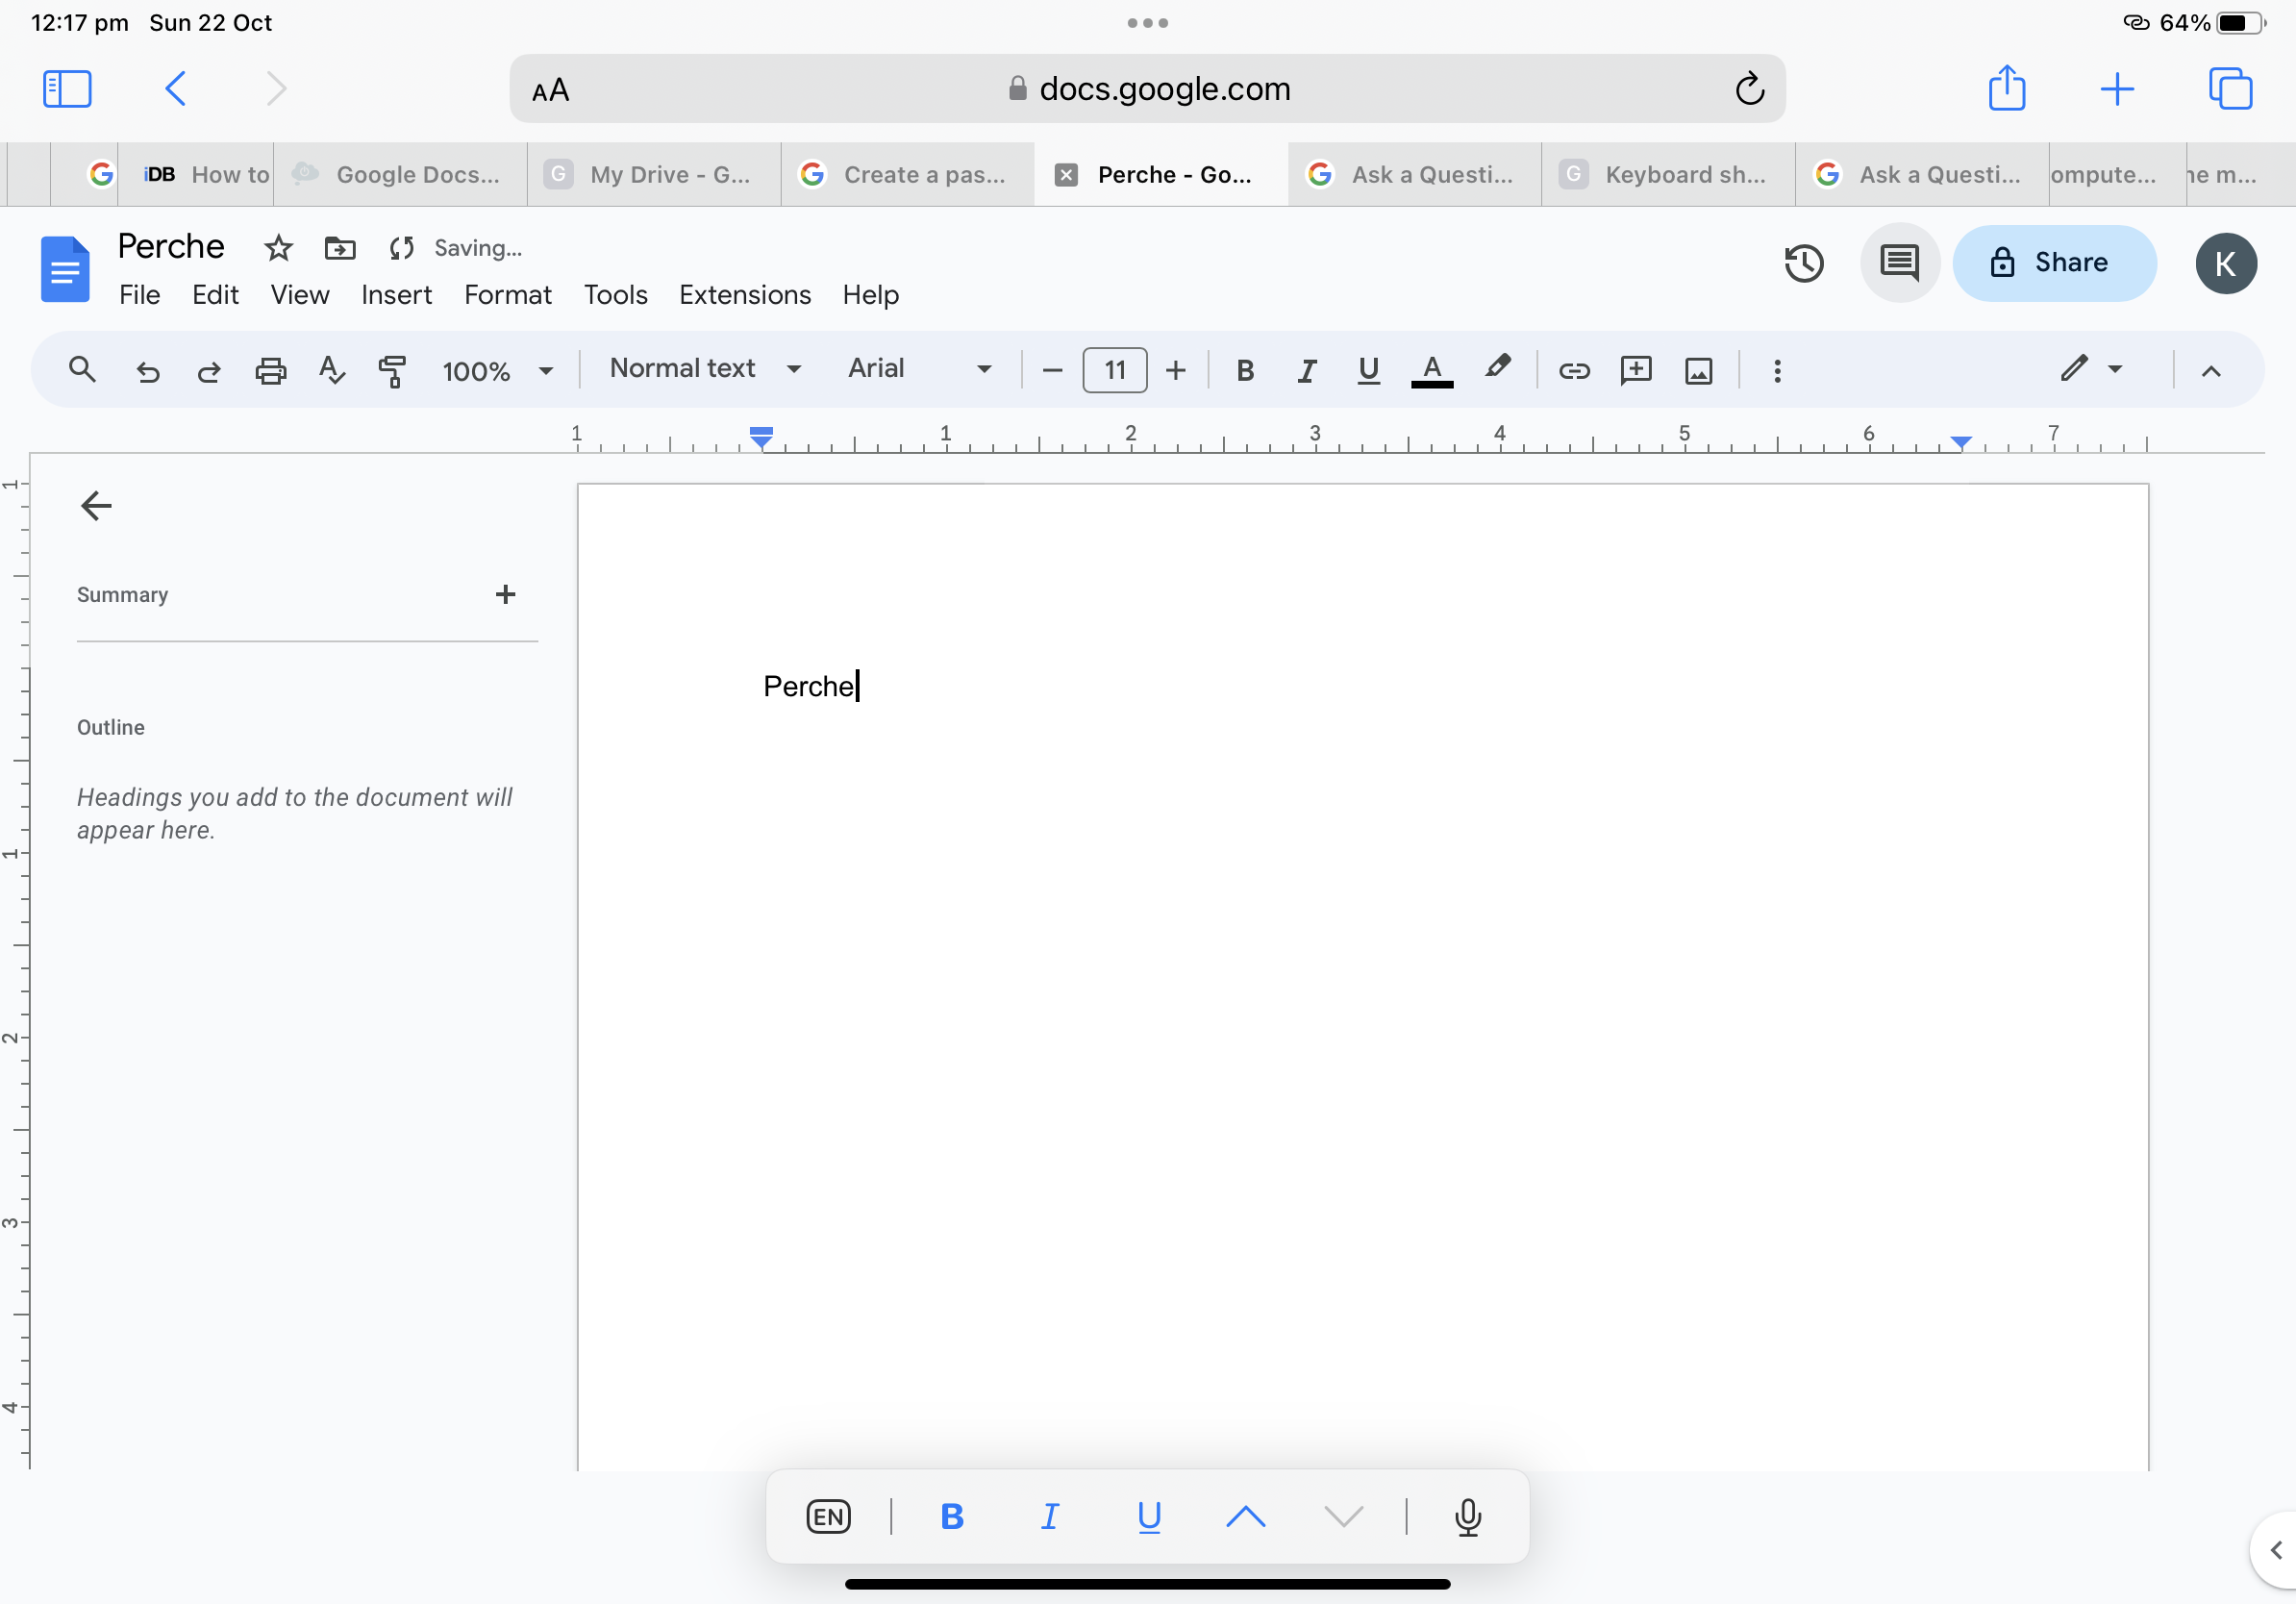Add a summary with plus button

(505, 595)
